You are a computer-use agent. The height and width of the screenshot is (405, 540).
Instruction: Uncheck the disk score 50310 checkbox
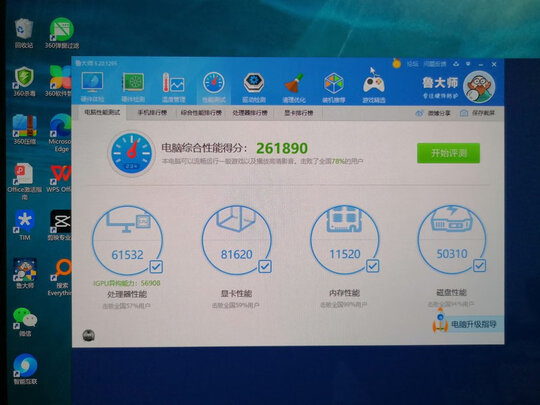[x=479, y=265]
